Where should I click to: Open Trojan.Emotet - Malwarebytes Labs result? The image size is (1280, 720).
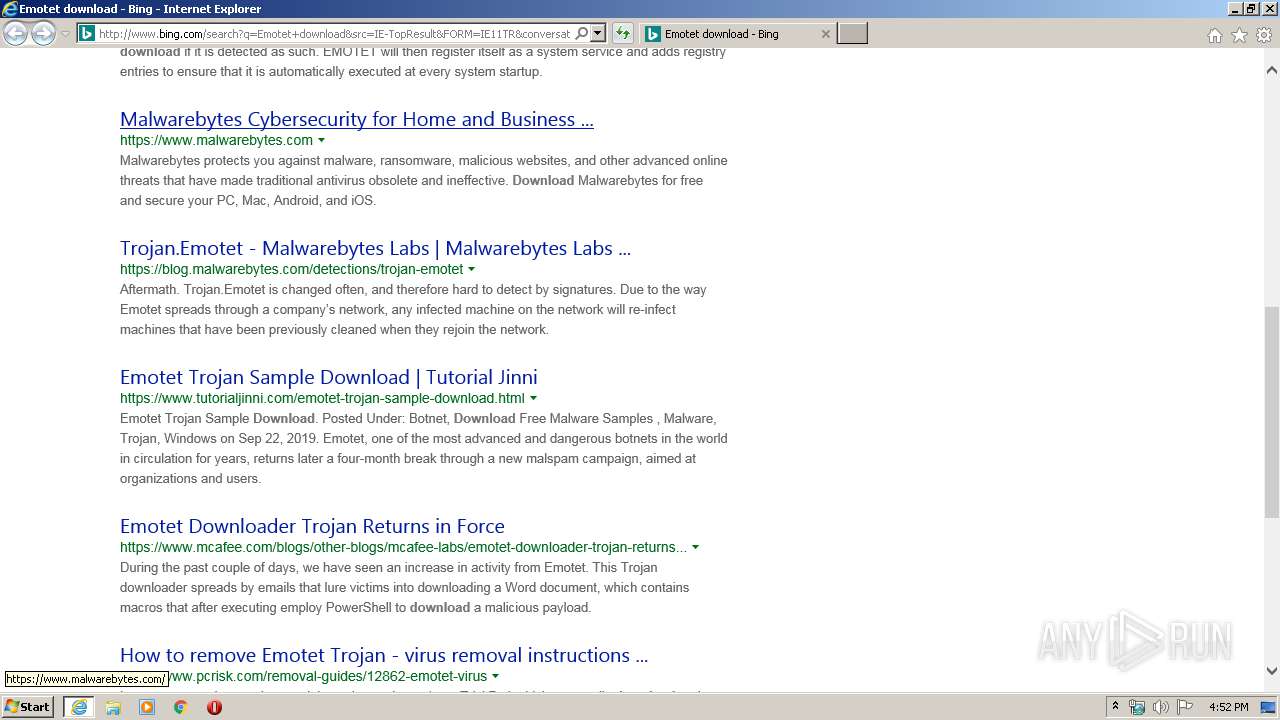(375, 248)
